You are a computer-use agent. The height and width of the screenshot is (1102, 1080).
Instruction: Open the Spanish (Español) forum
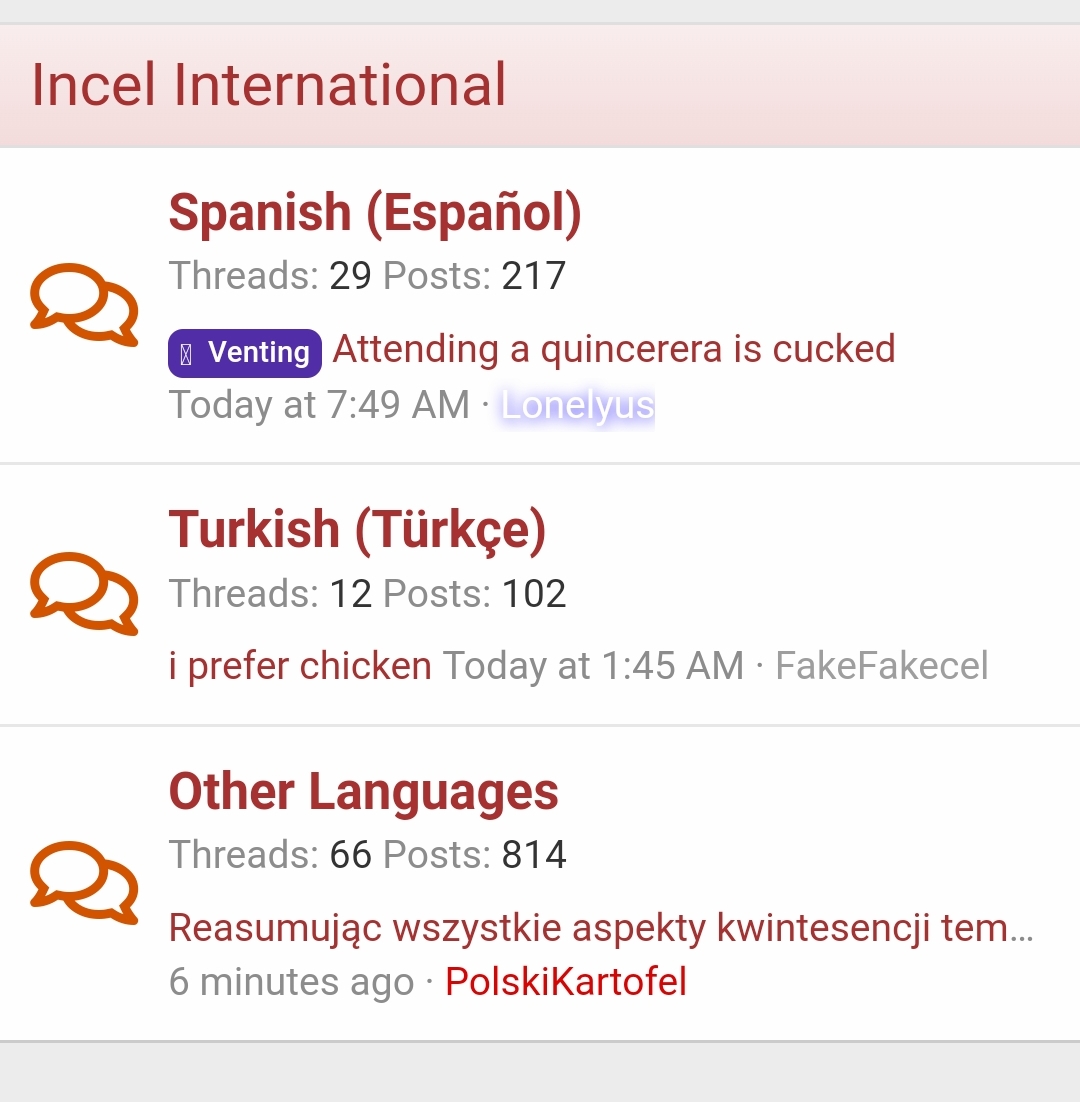click(x=375, y=213)
